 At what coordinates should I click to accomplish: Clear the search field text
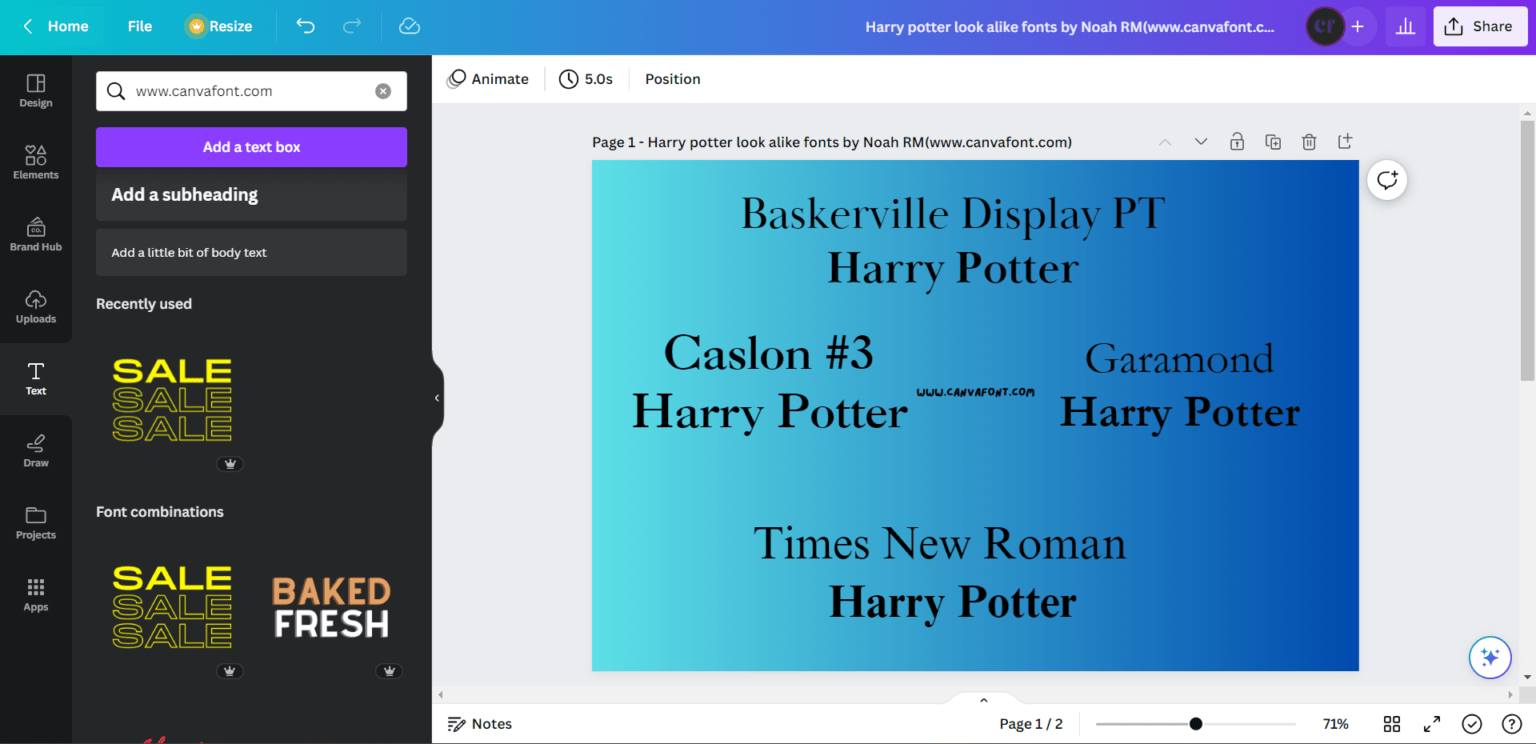(x=383, y=91)
